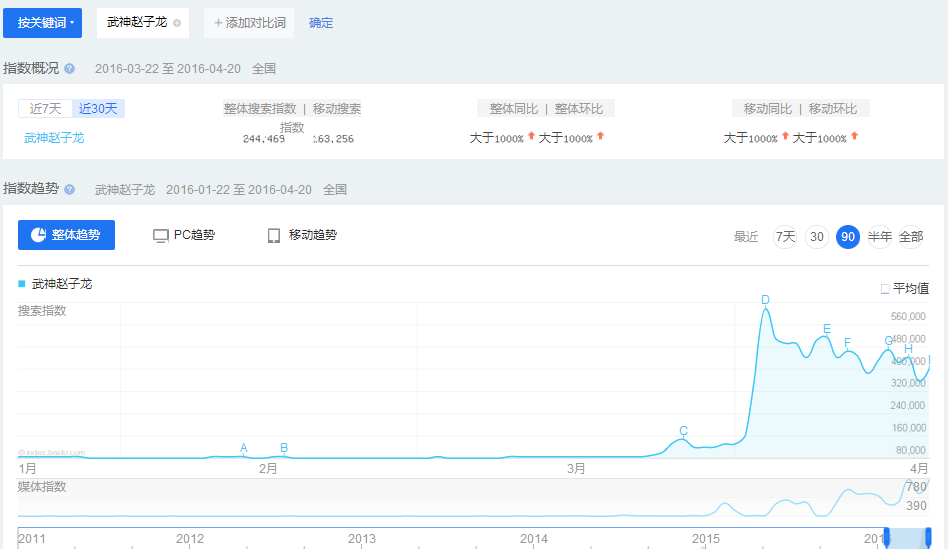The width and height of the screenshot is (948, 549).
Task: Select the 近7天 time range
Action: tap(45, 109)
